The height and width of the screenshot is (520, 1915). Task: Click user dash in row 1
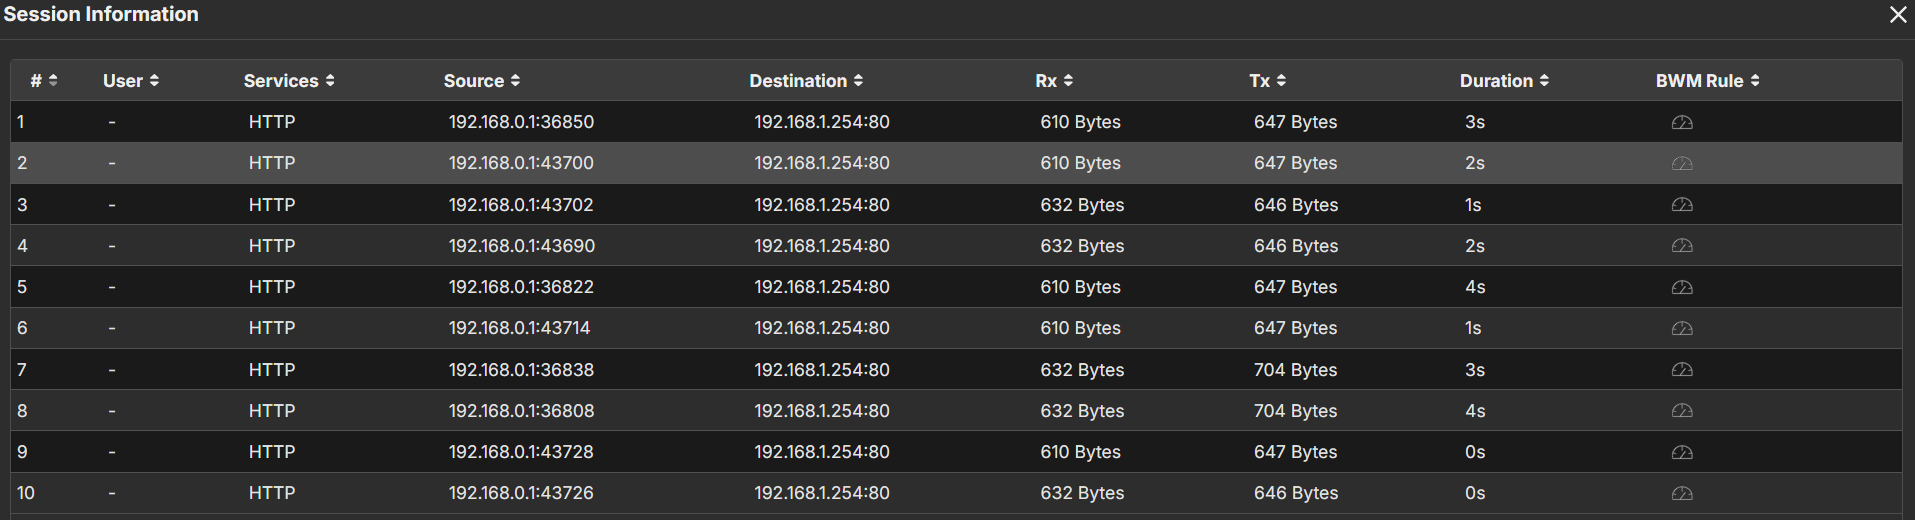click(x=112, y=122)
